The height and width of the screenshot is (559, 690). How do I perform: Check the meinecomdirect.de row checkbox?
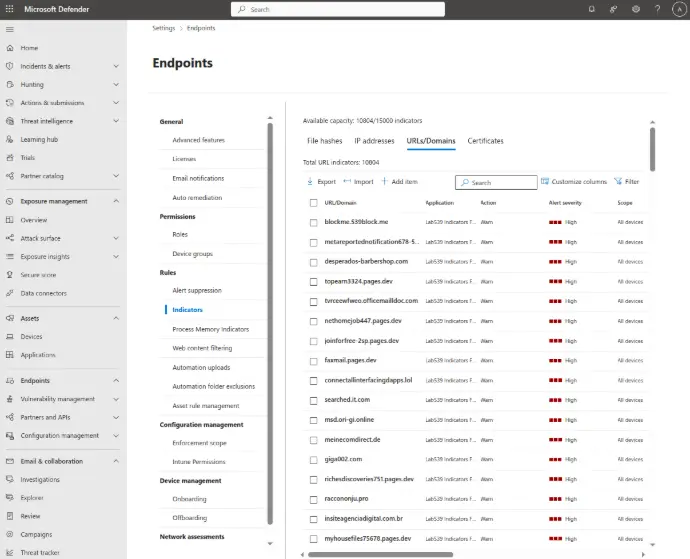pyautogui.click(x=313, y=440)
